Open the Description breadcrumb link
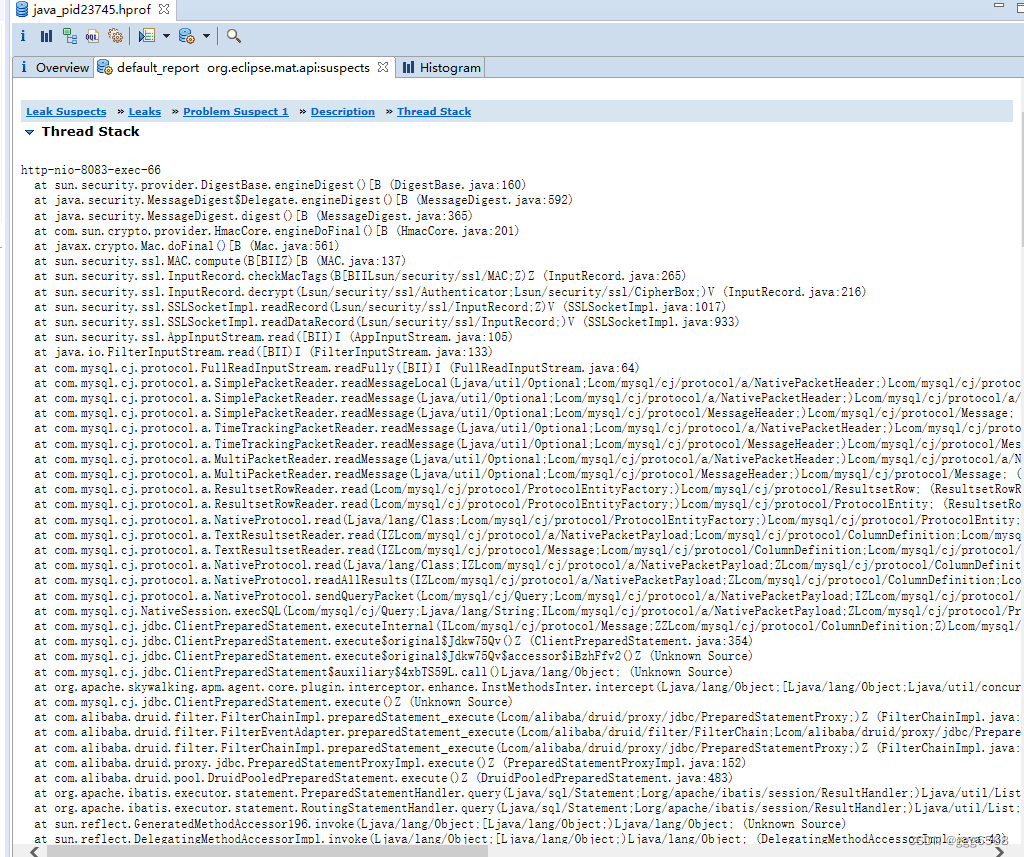The width and height of the screenshot is (1024, 857). (x=343, y=111)
